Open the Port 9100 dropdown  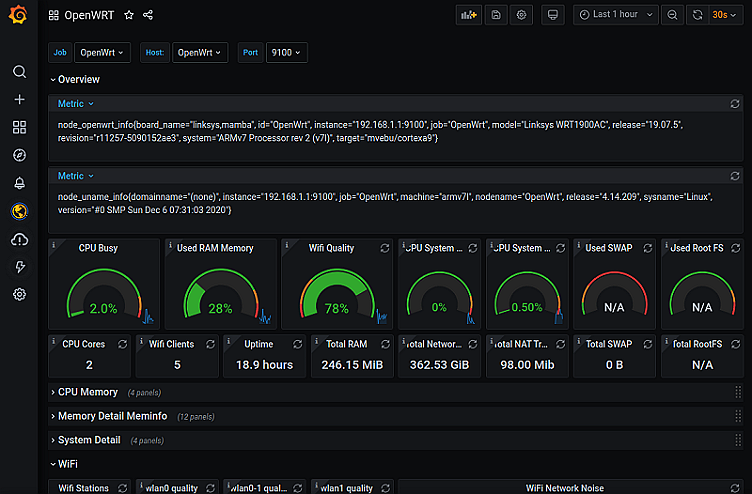(x=286, y=52)
